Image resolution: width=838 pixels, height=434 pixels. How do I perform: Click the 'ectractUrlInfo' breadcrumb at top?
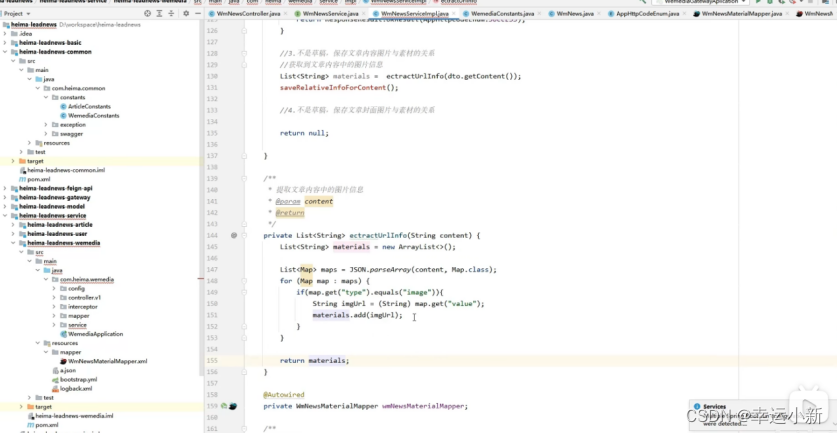click(x=457, y=2)
